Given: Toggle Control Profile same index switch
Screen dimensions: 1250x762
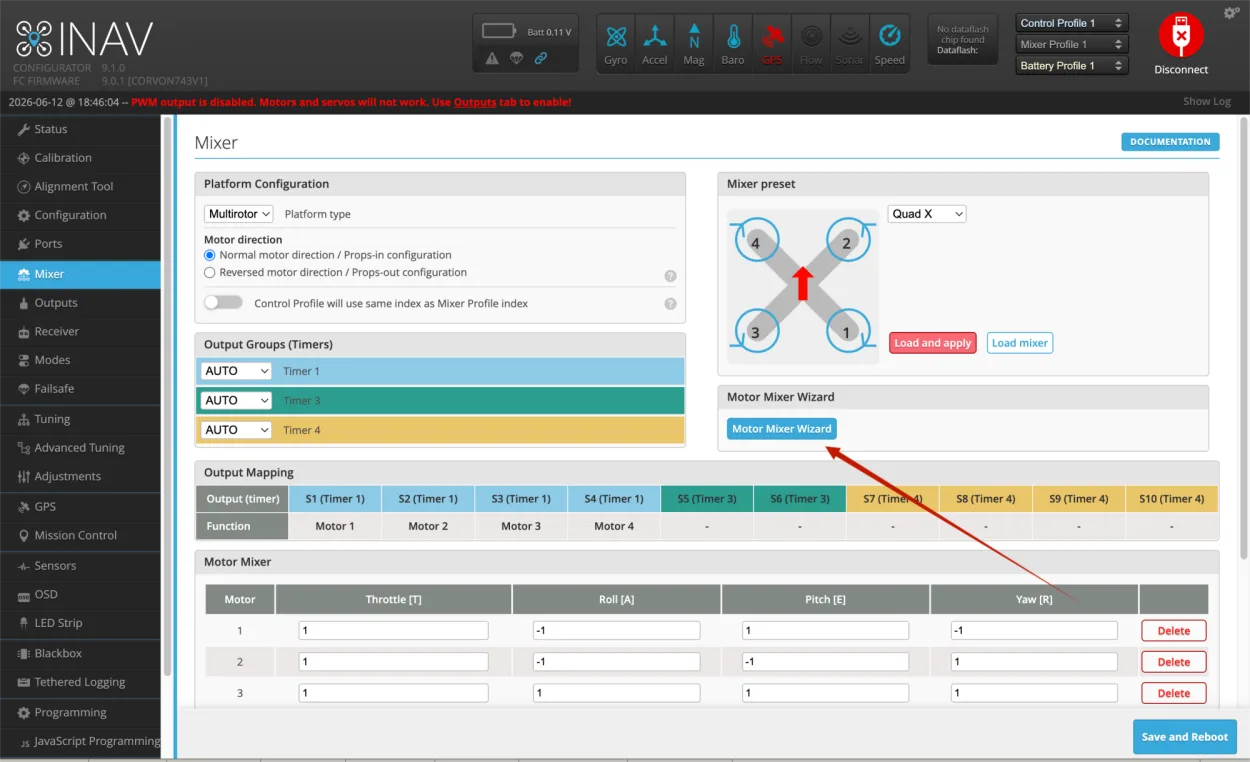Looking at the screenshot, I should pyautogui.click(x=223, y=302).
